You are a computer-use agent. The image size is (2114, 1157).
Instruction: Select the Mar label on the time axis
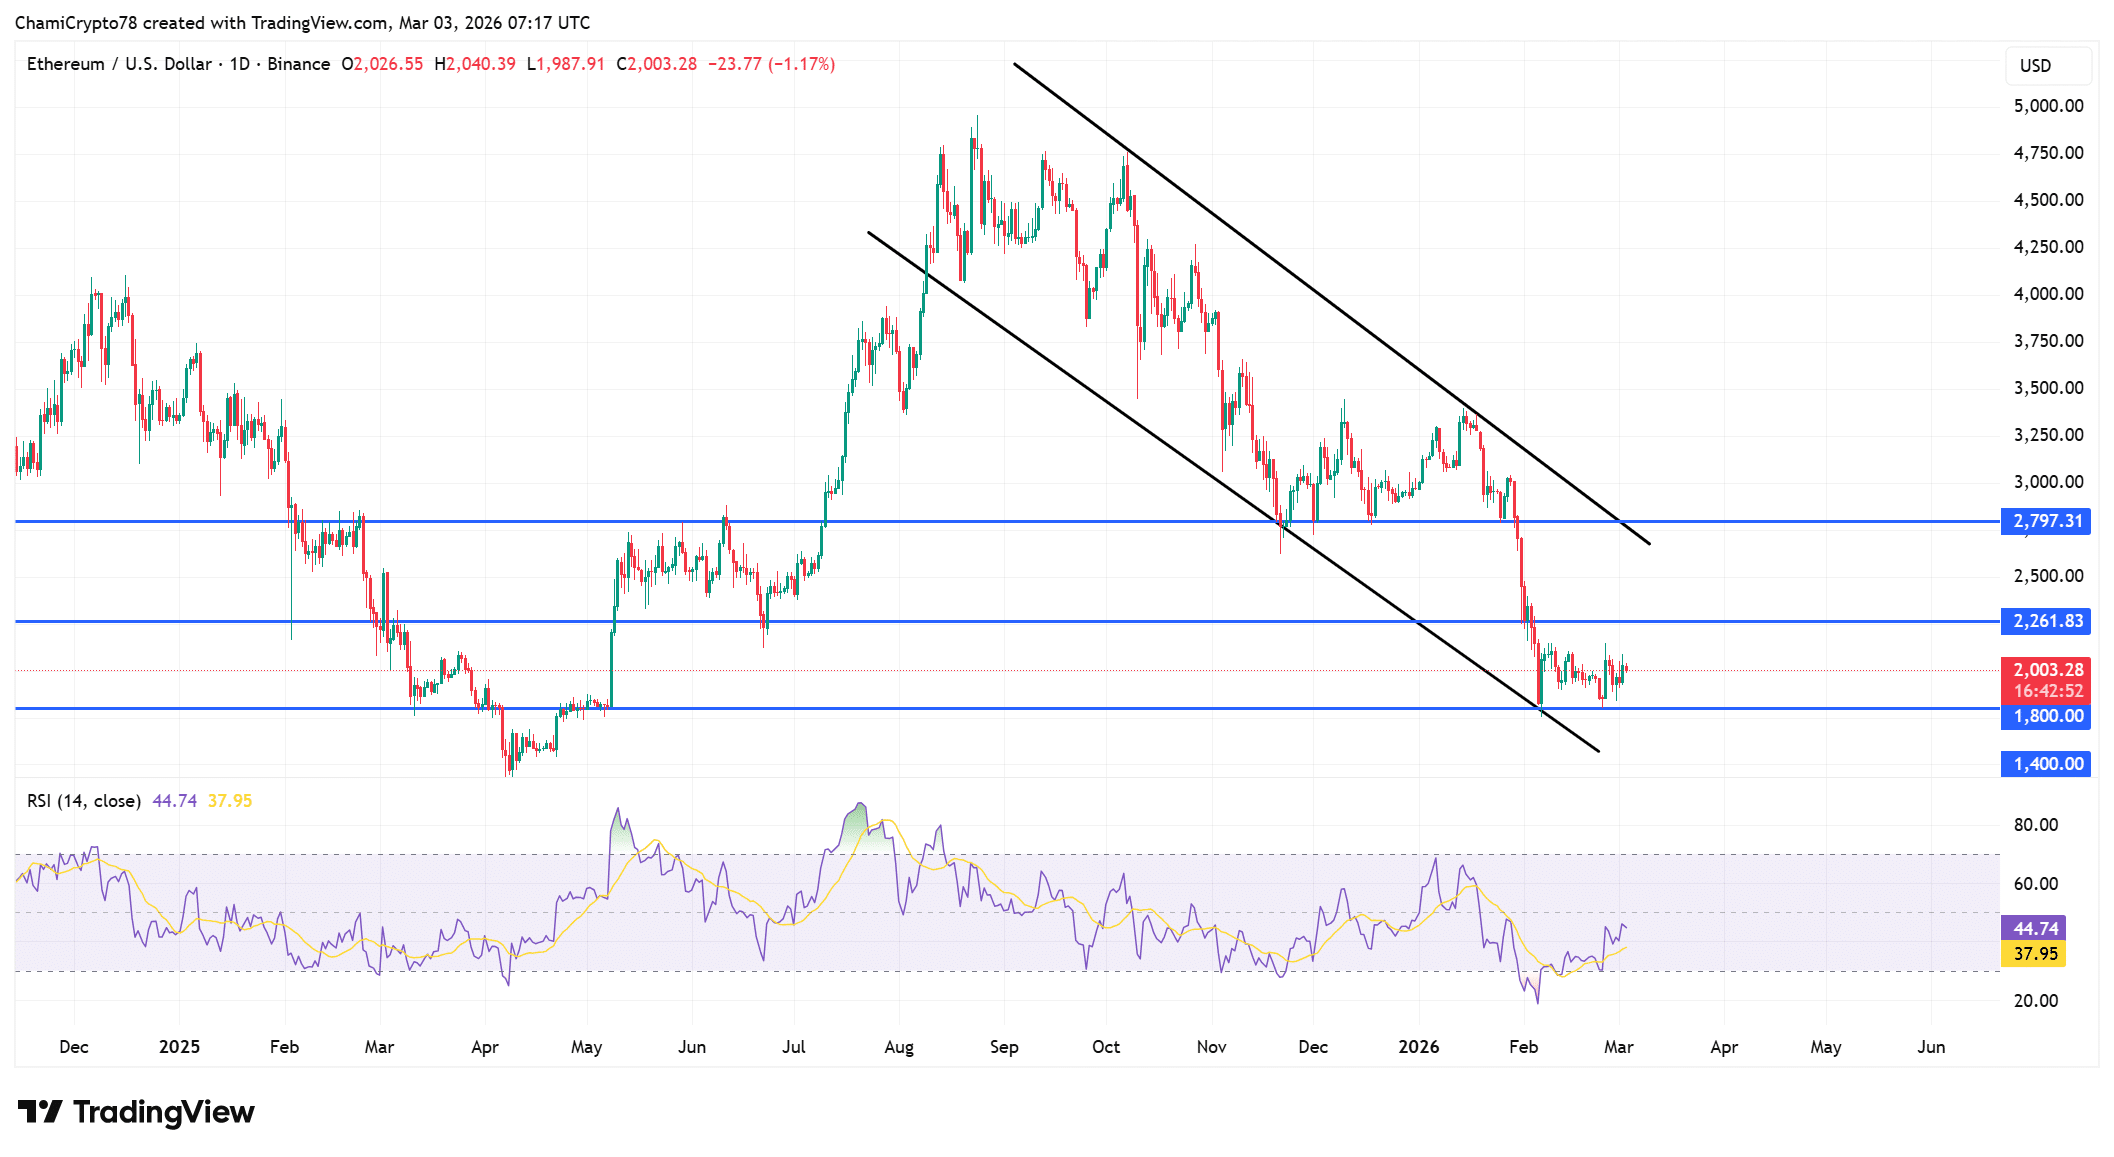(x=1619, y=1046)
